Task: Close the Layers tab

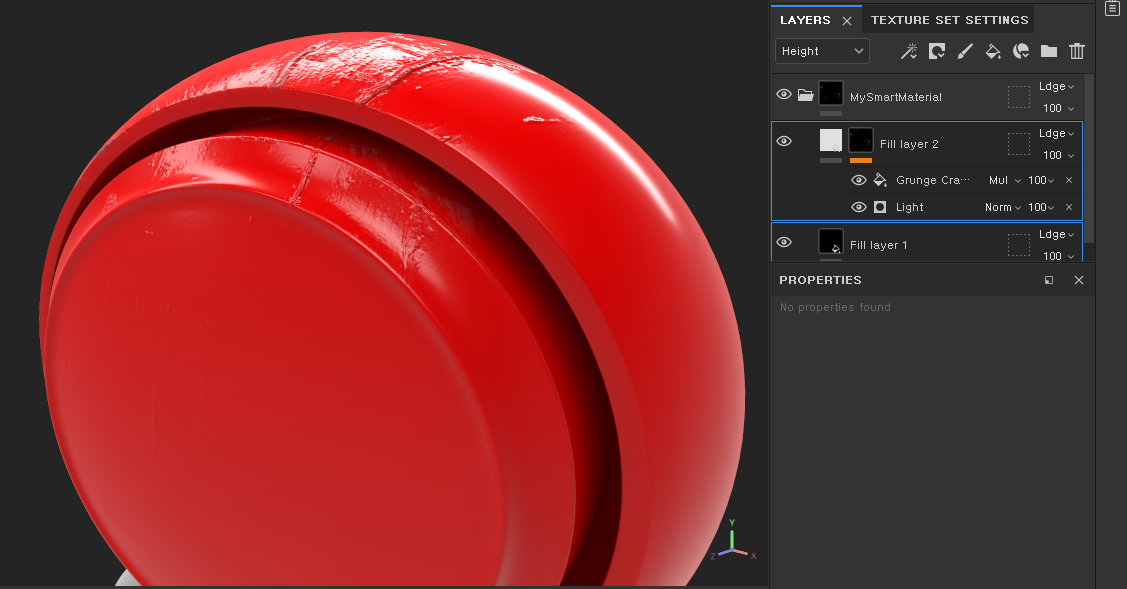Action: (847, 21)
